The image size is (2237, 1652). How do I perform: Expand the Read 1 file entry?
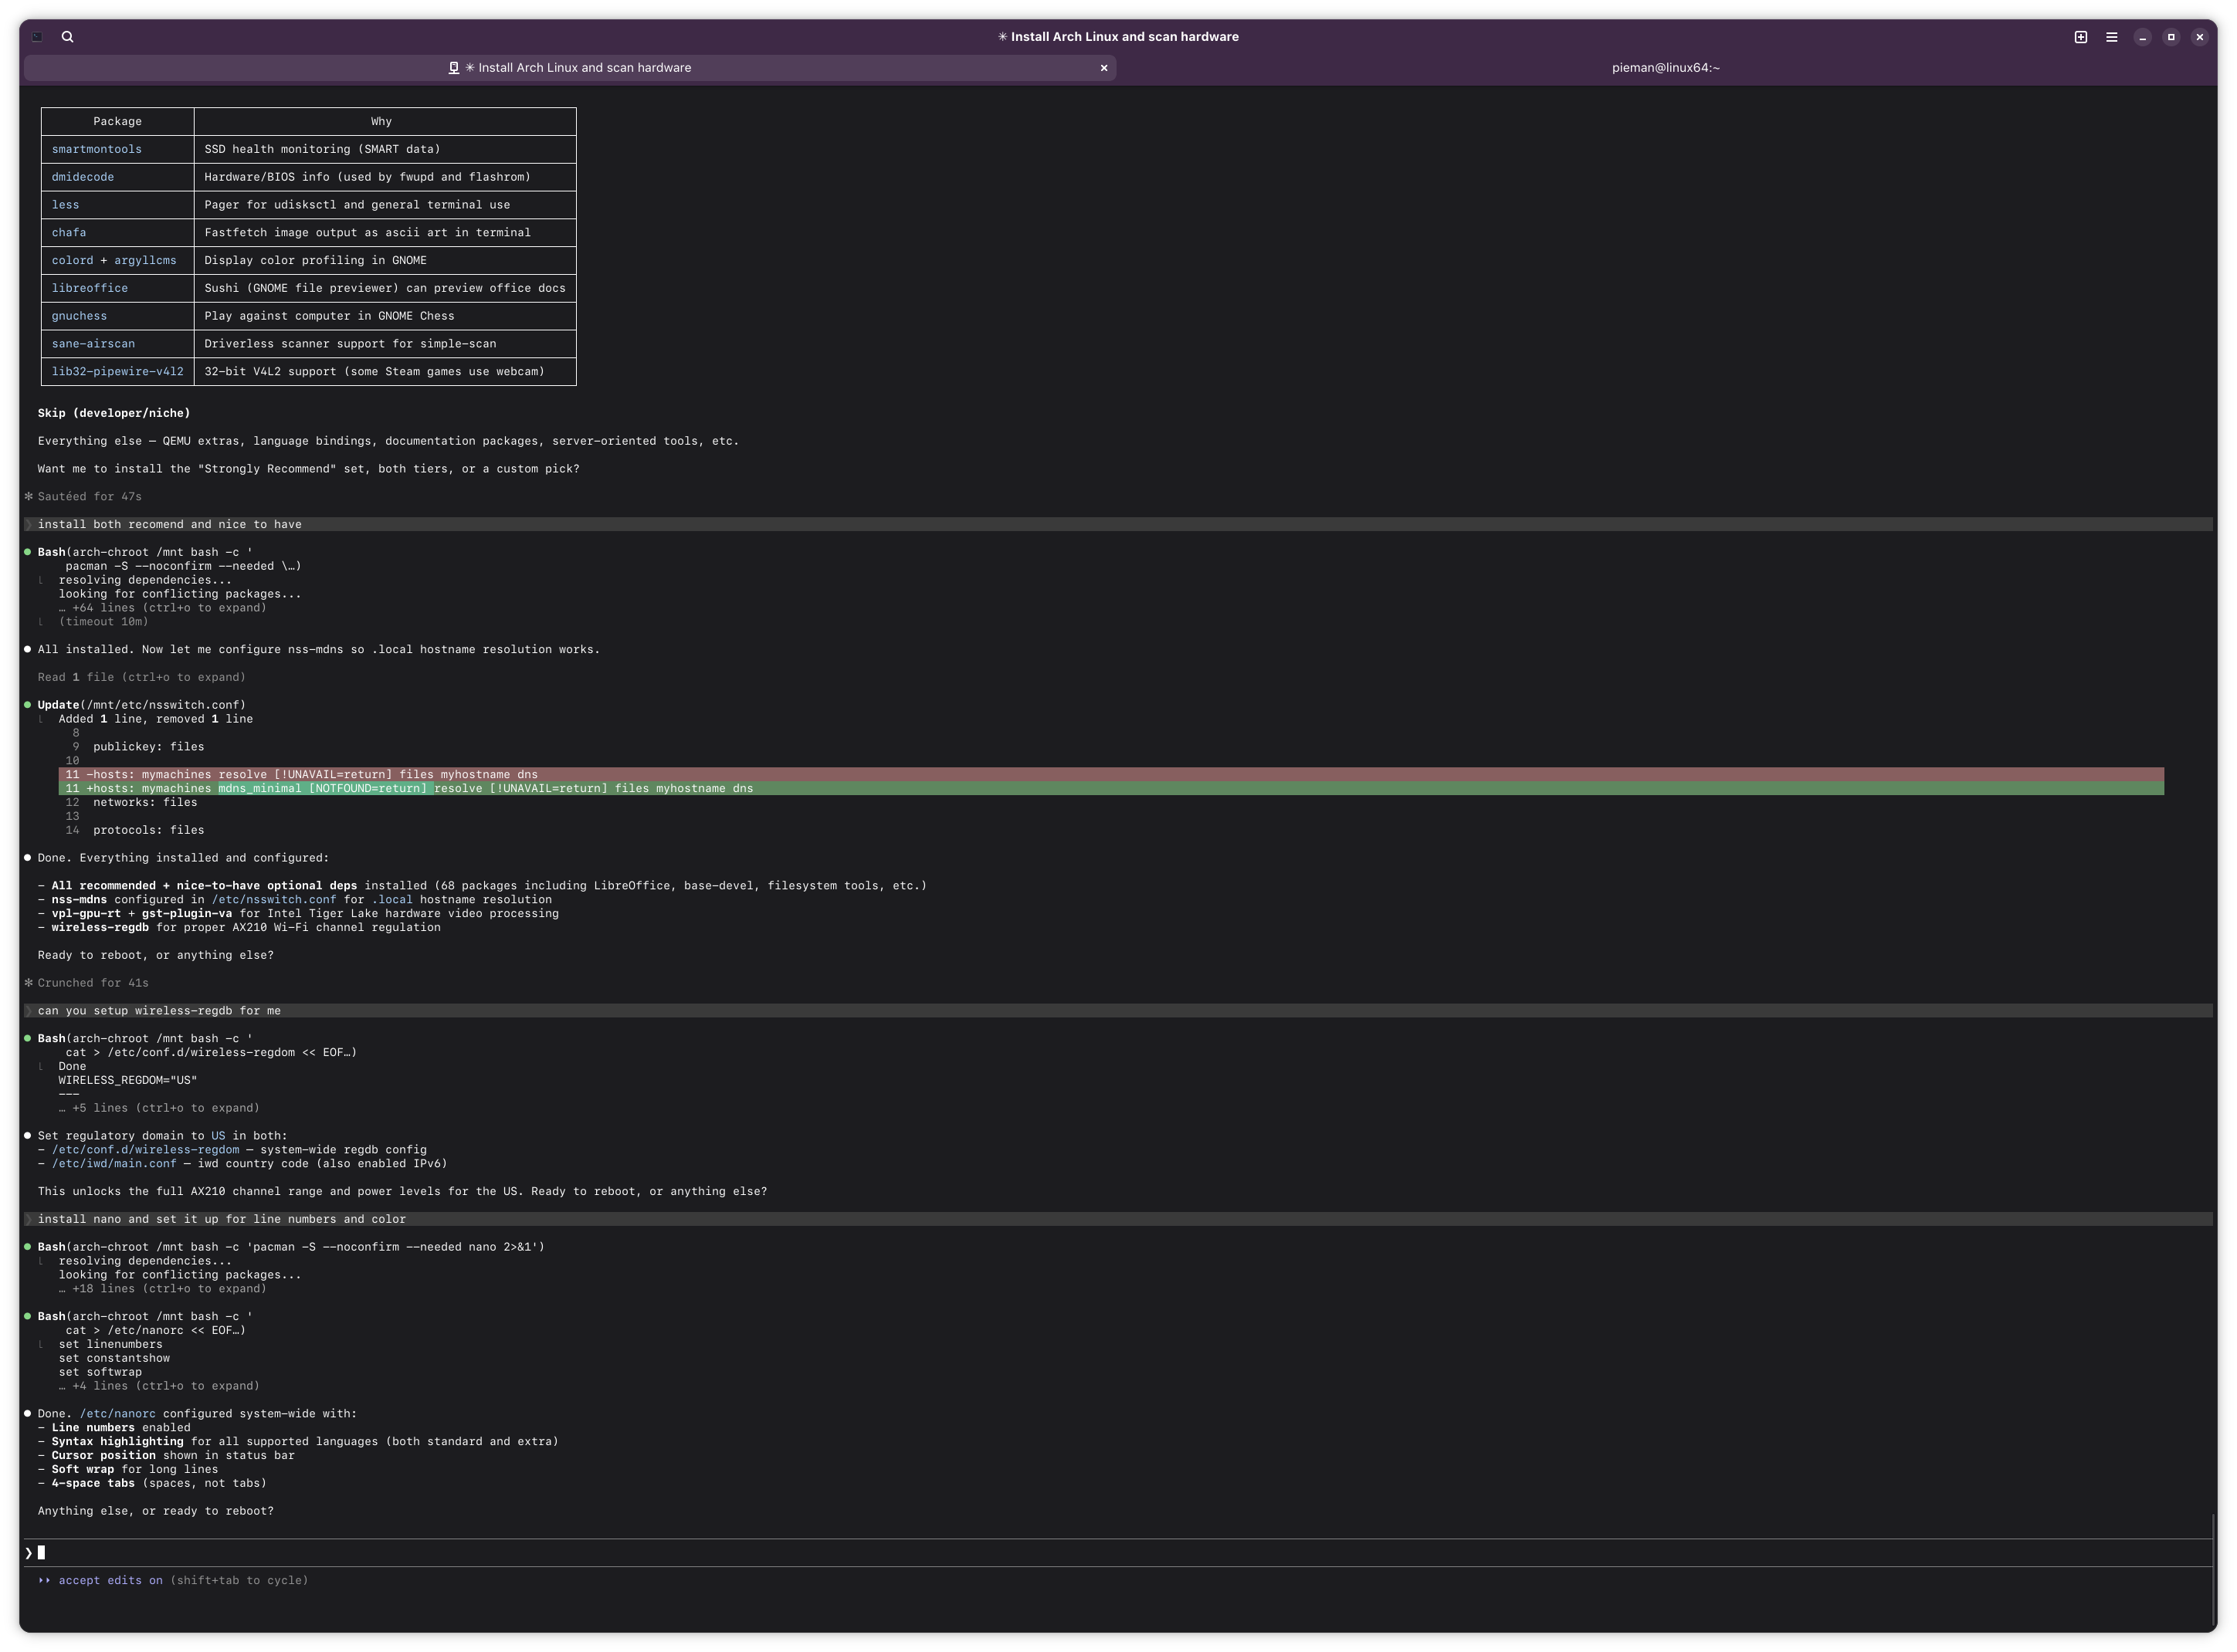click(141, 677)
